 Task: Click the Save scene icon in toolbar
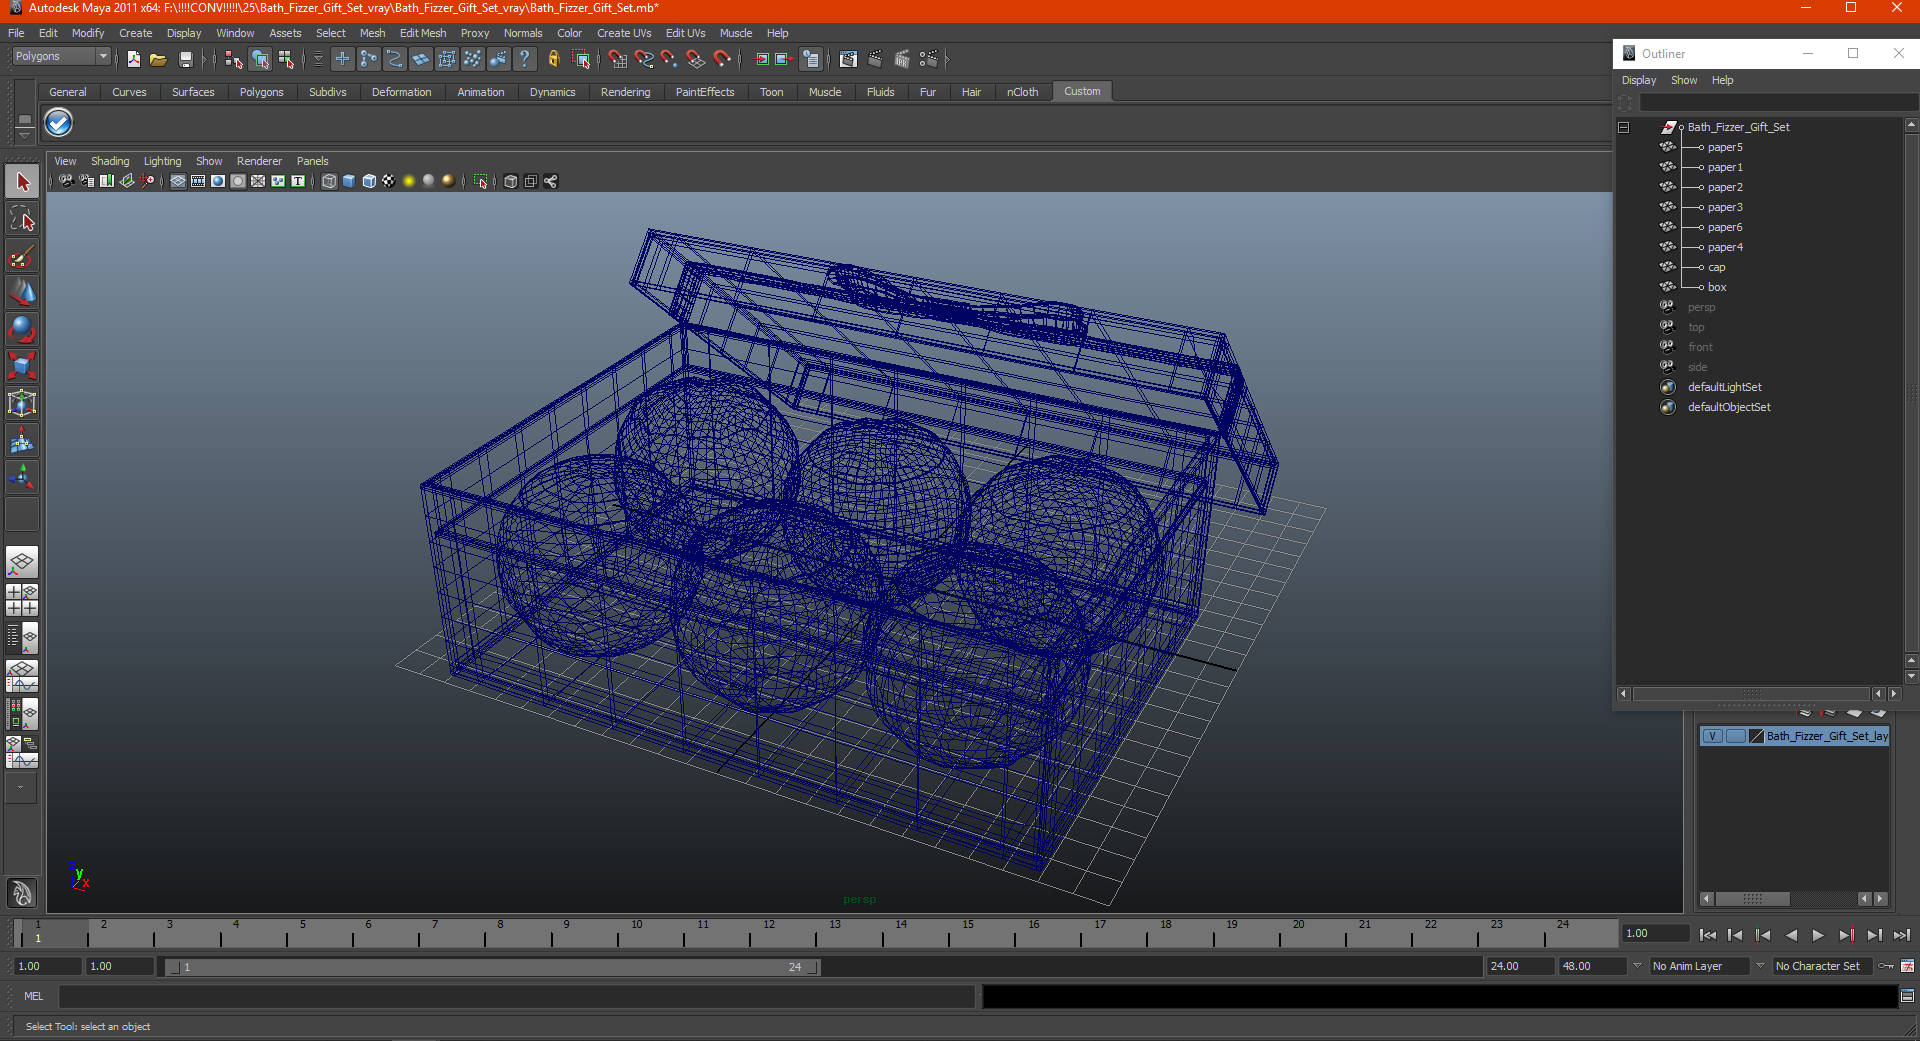(185, 60)
